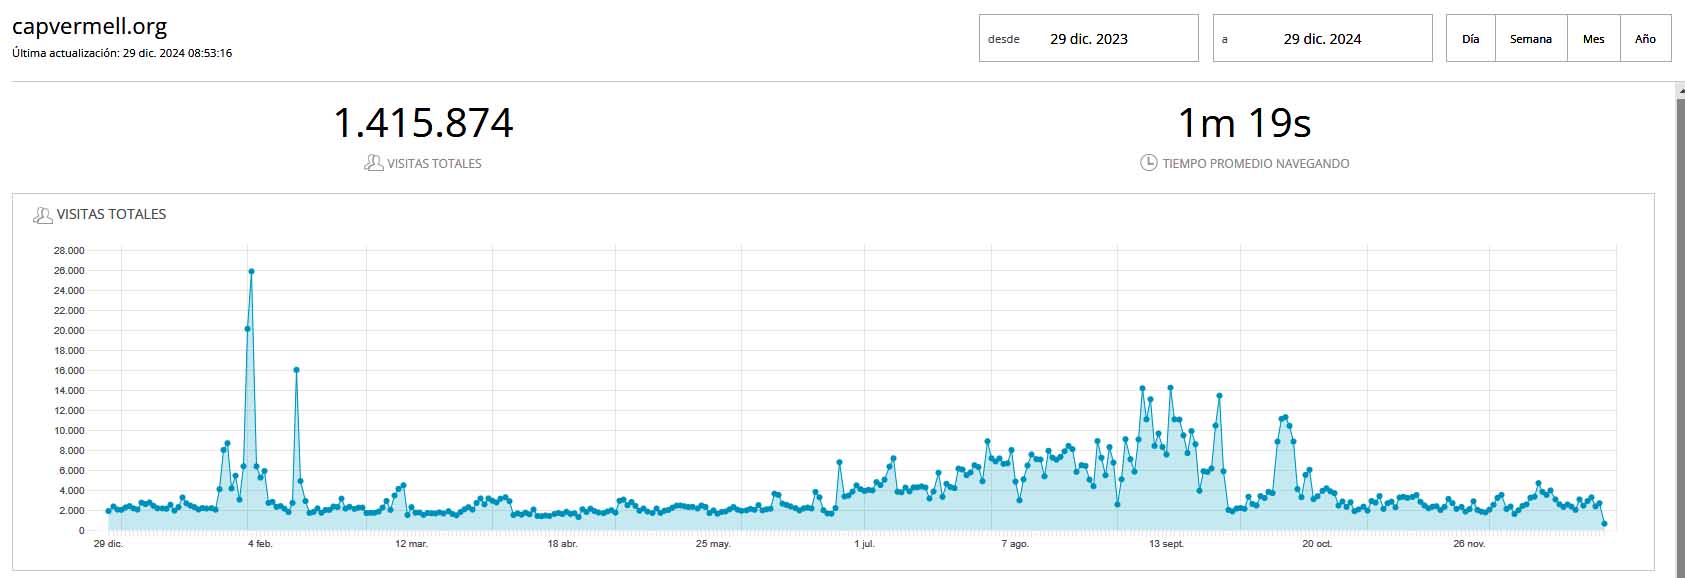This screenshot has height=578, width=1685.
Task: Choose the Mes range button
Action: tap(1594, 39)
